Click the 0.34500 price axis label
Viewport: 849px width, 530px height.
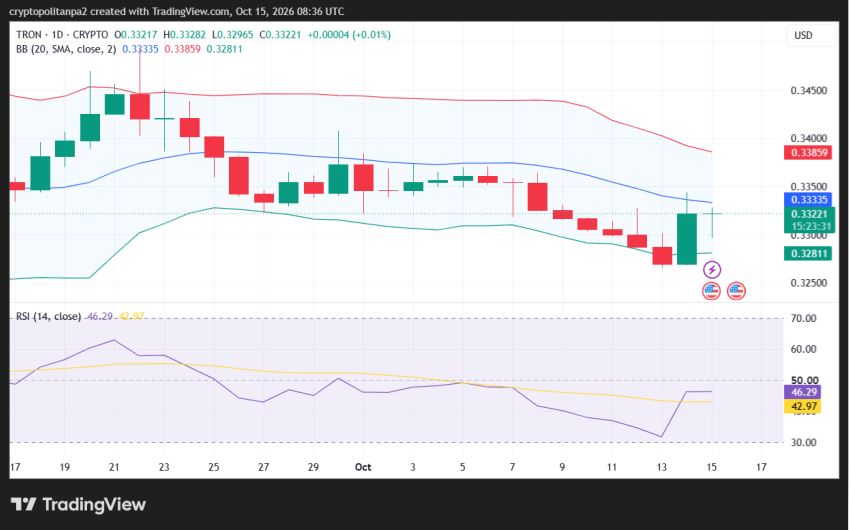(x=808, y=90)
